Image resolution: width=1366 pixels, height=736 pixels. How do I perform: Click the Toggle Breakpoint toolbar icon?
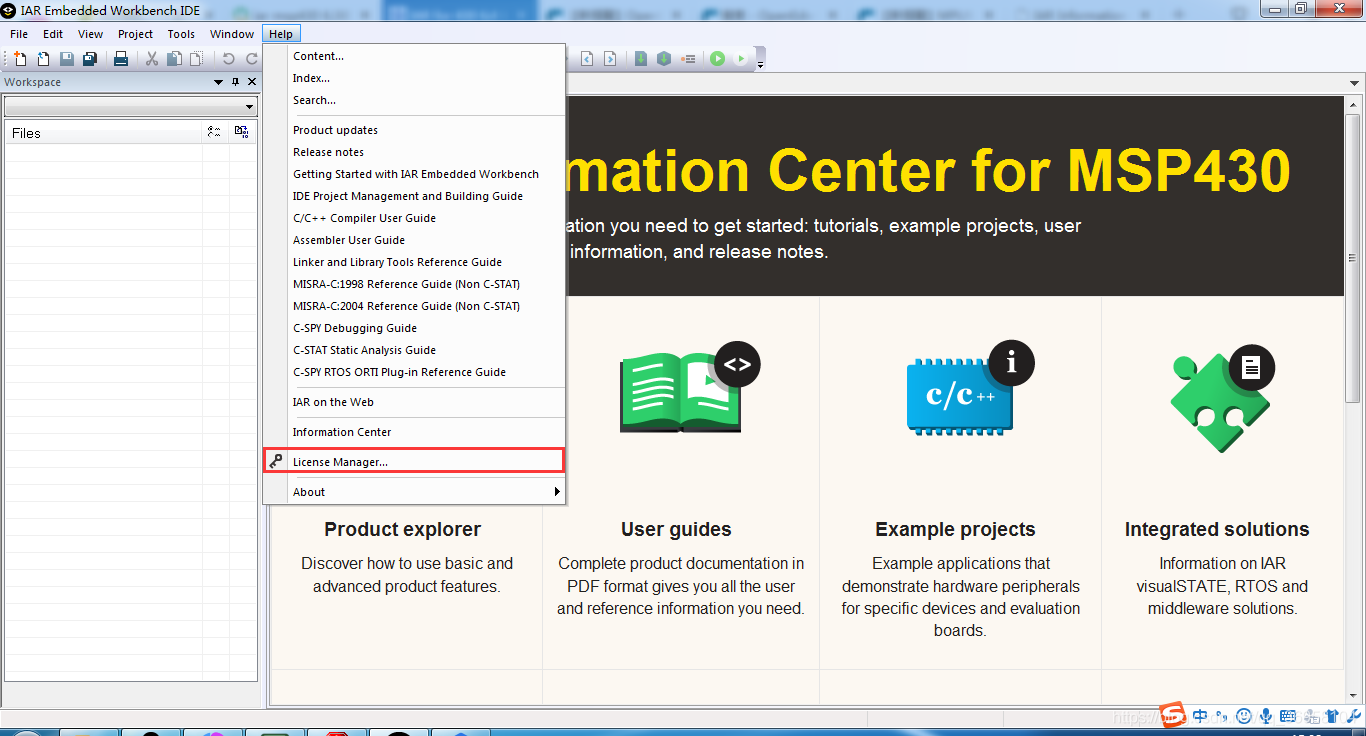click(688, 59)
